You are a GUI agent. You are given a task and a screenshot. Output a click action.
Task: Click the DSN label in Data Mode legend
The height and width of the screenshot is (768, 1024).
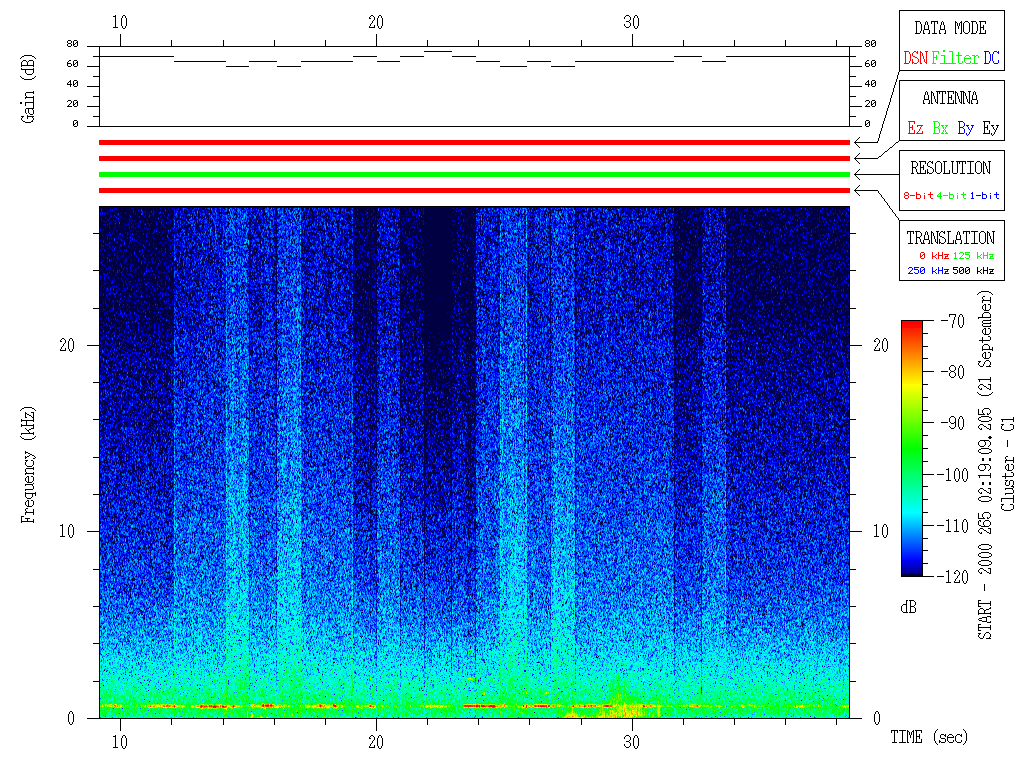coord(915,59)
